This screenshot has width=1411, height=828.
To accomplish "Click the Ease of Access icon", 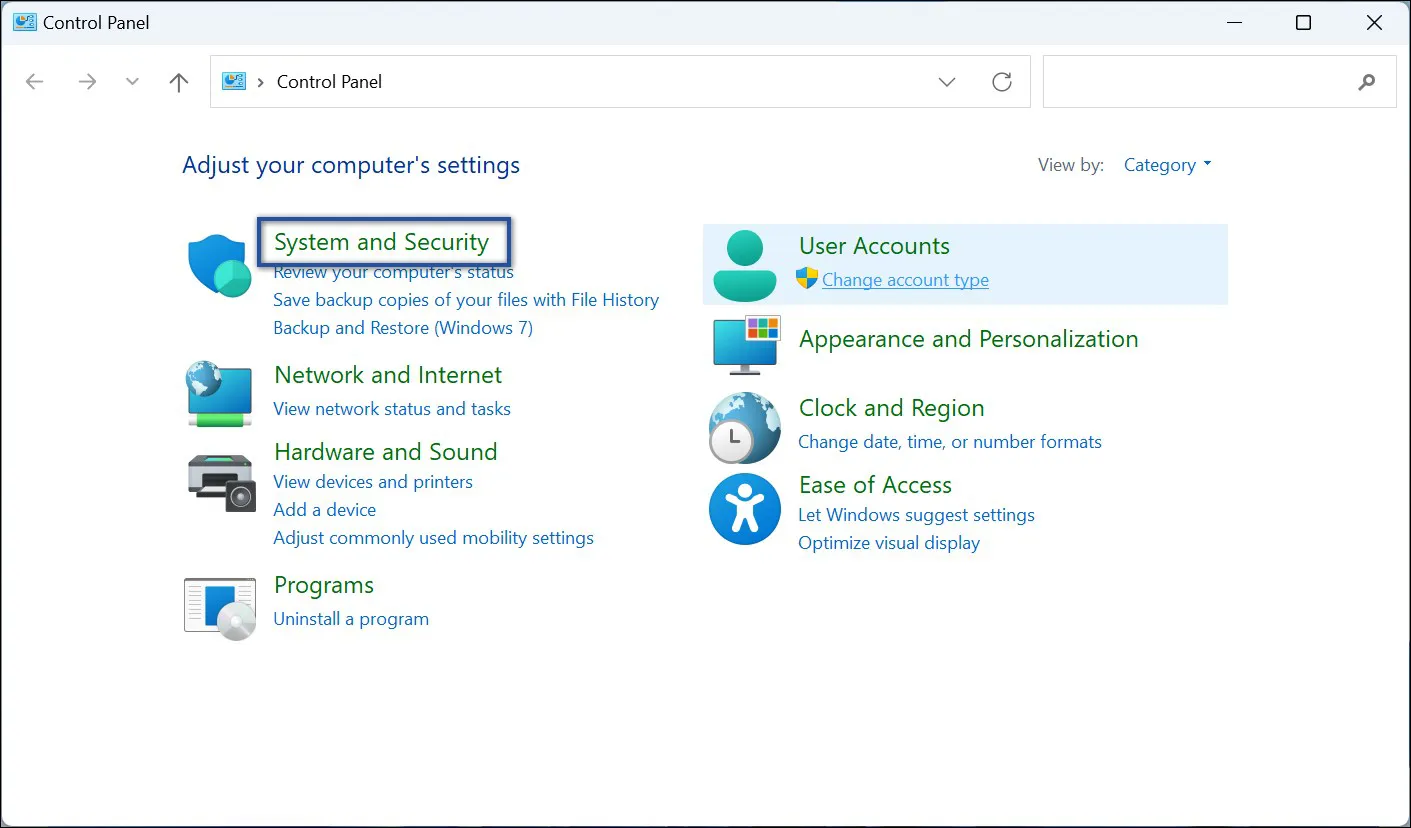I will [744, 509].
